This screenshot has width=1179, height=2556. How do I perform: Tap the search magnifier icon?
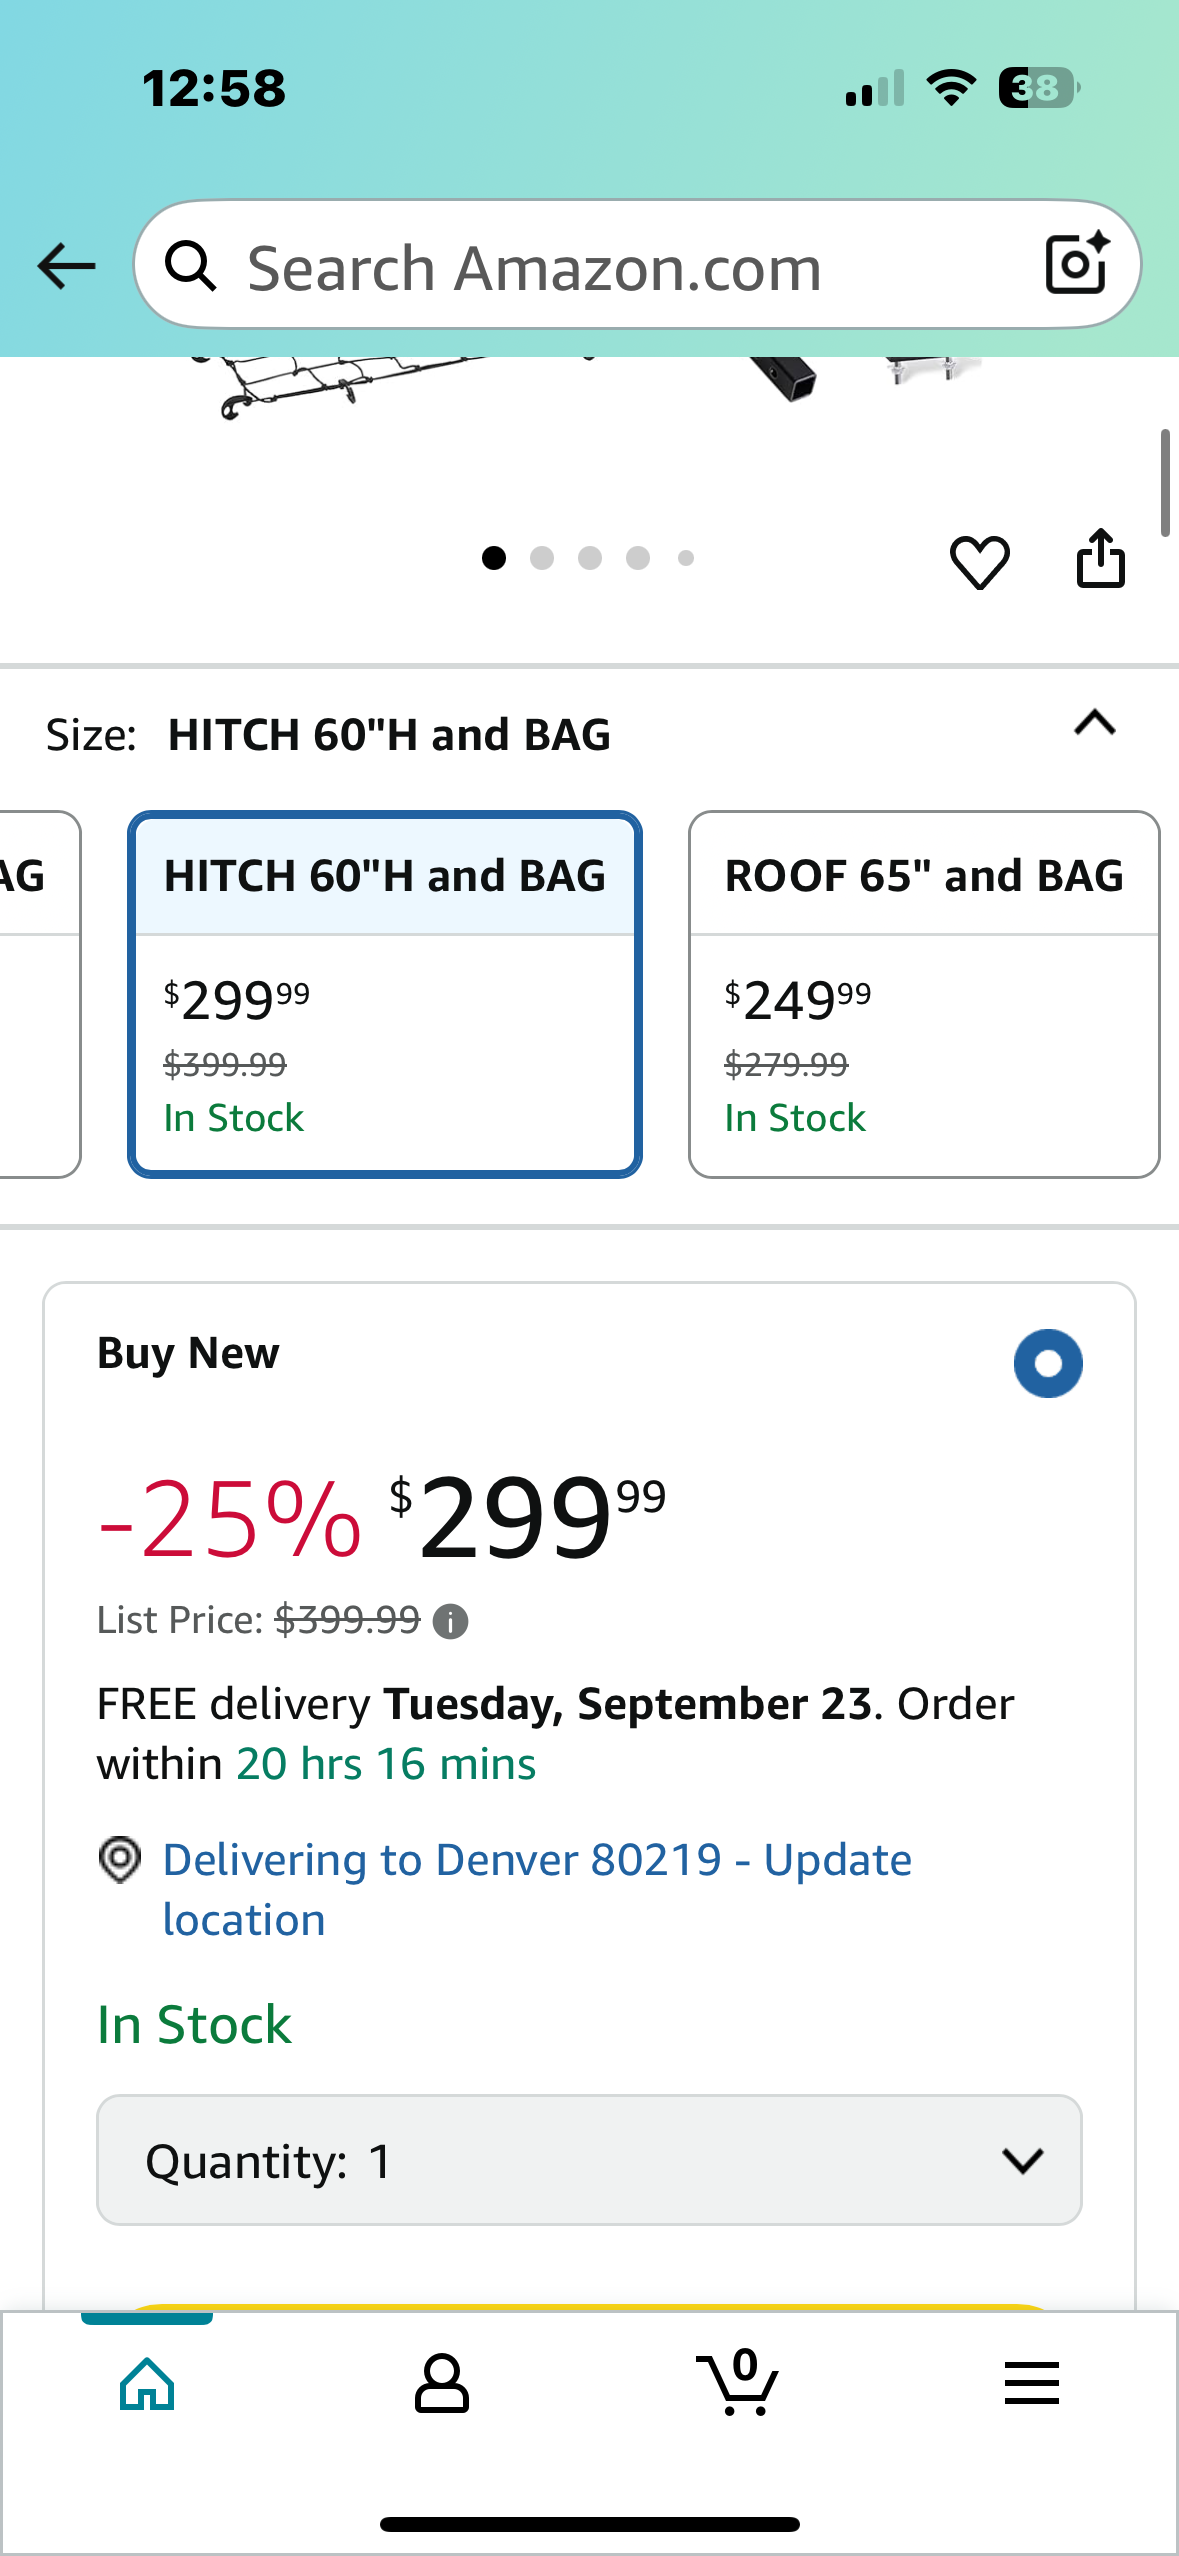(x=190, y=266)
